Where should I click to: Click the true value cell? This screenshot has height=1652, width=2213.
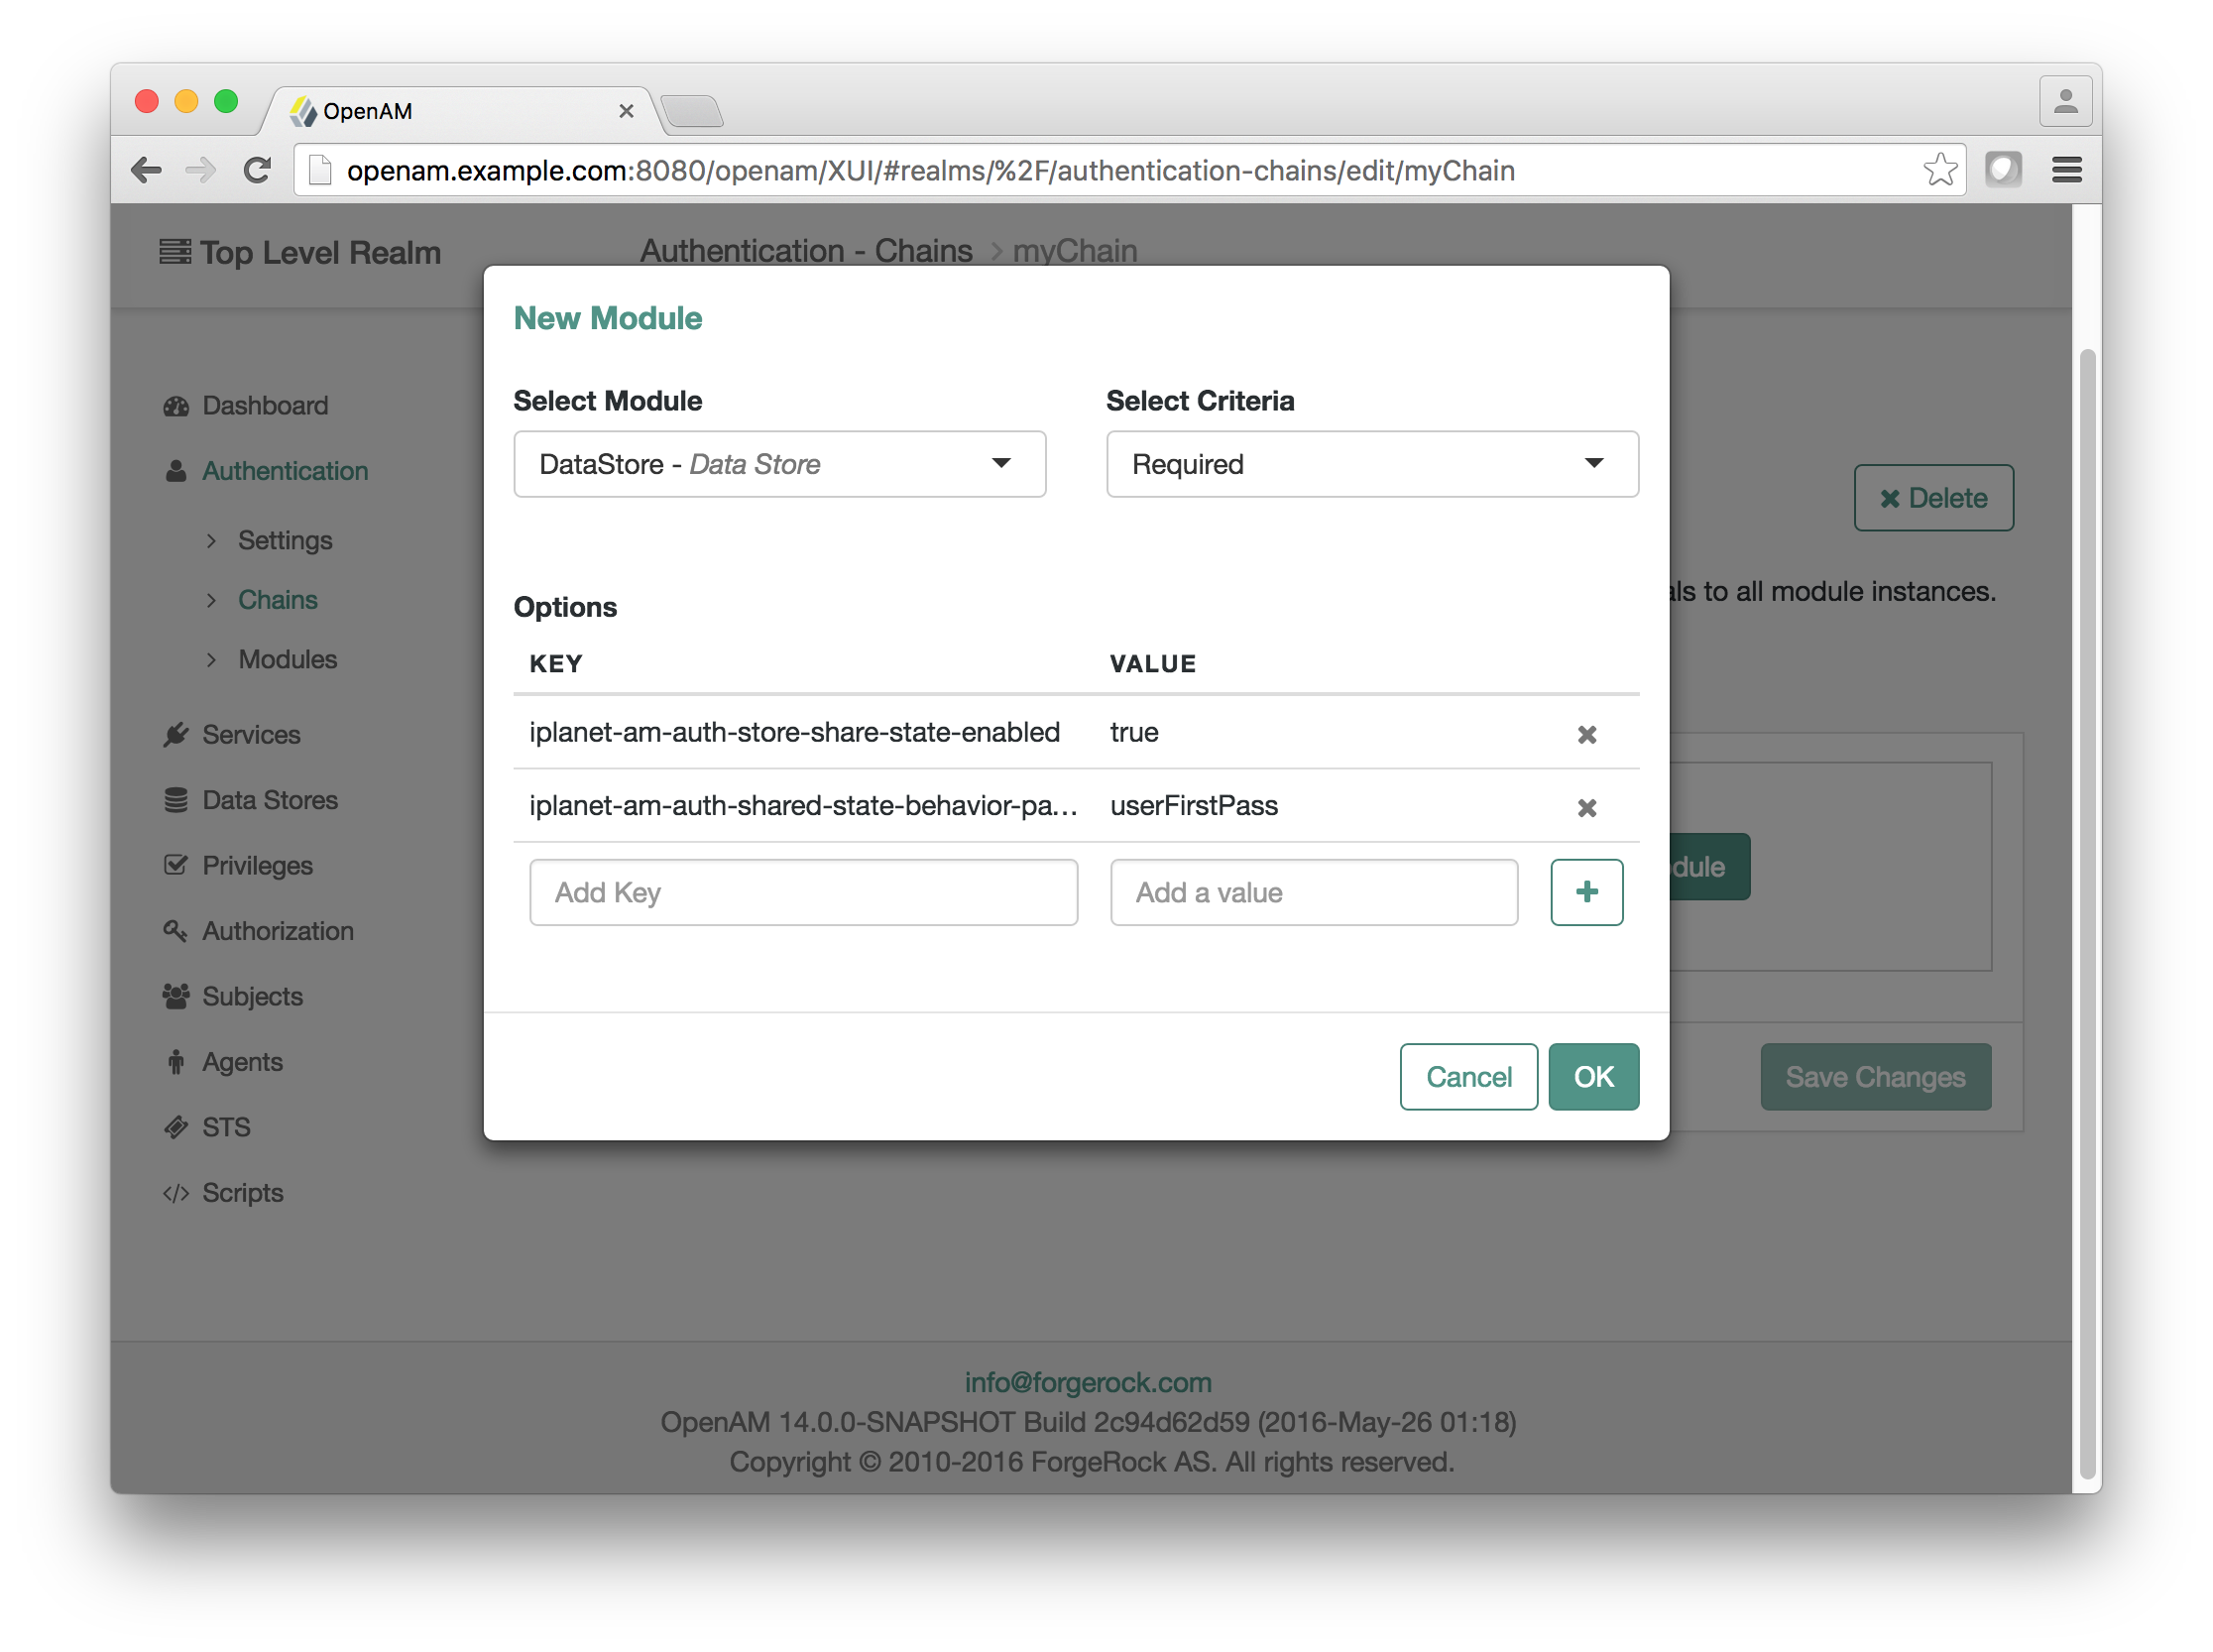tap(1134, 732)
